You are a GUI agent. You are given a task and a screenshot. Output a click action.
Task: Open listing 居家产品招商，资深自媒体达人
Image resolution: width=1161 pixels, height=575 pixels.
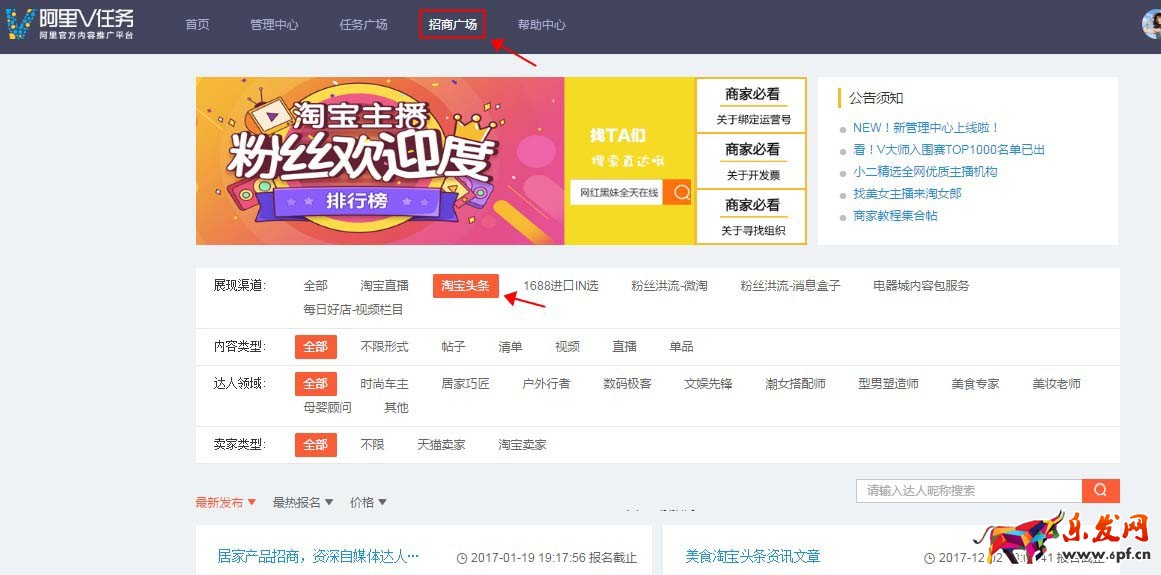[x=318, y=556]
